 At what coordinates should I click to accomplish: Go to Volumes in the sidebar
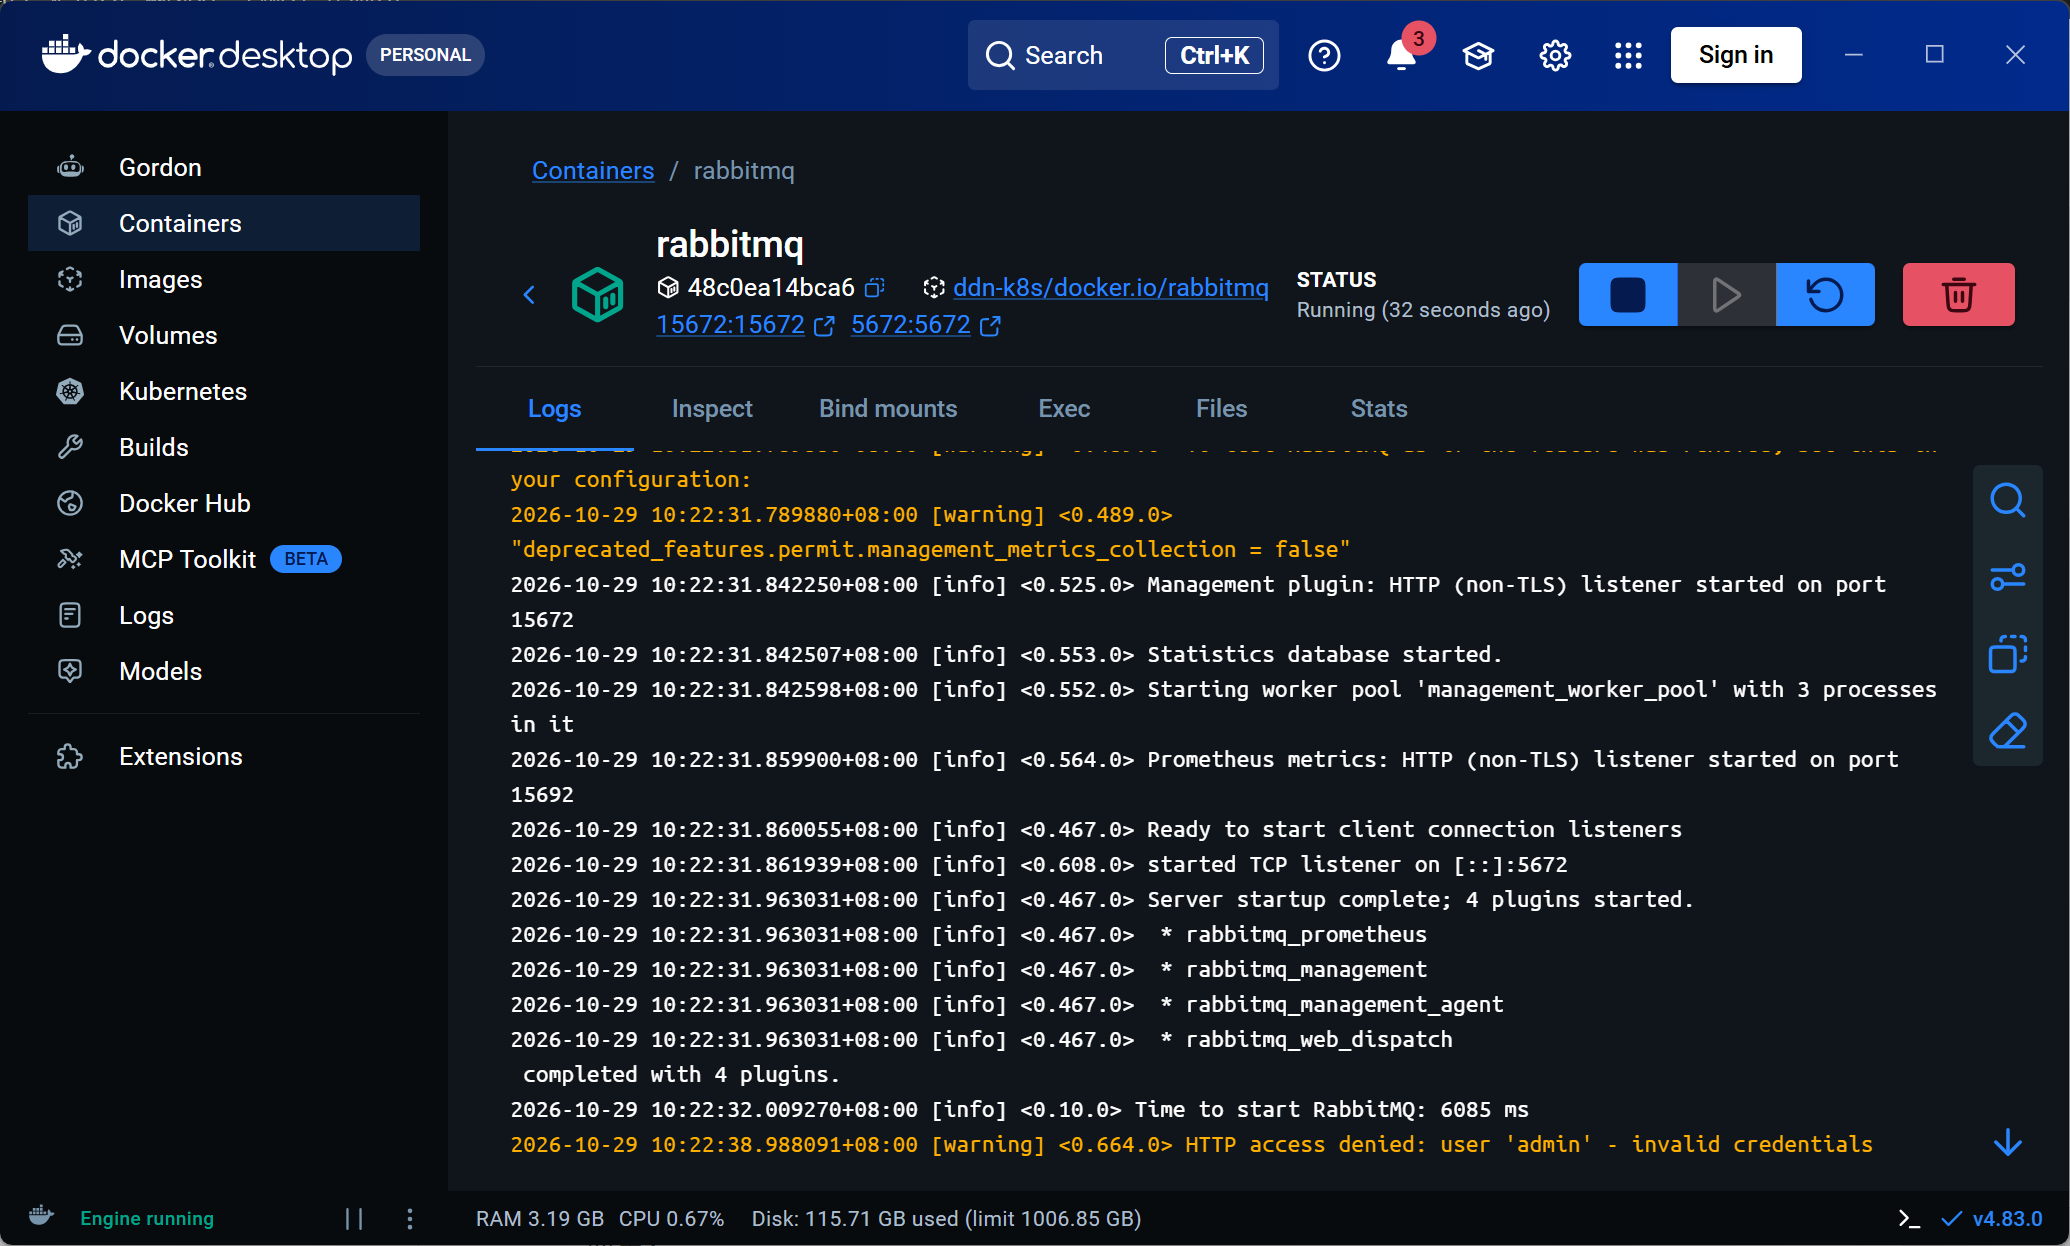tap(224, 335)
